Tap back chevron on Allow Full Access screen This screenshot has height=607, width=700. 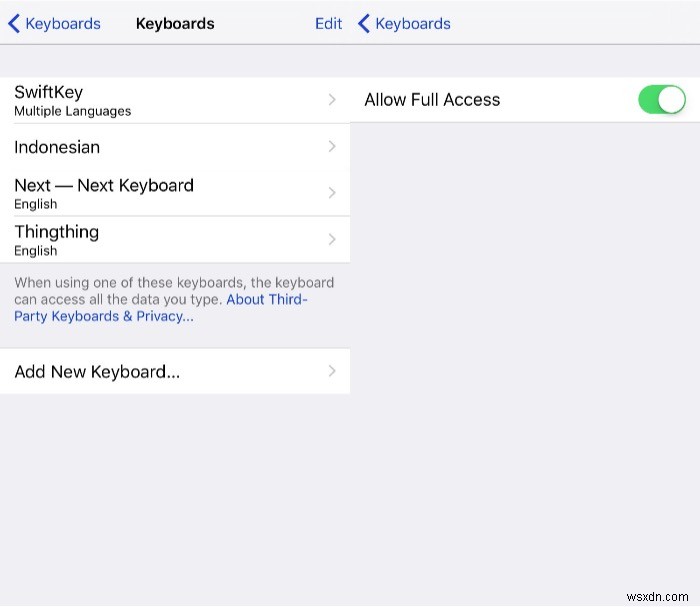tap(364, 23)
